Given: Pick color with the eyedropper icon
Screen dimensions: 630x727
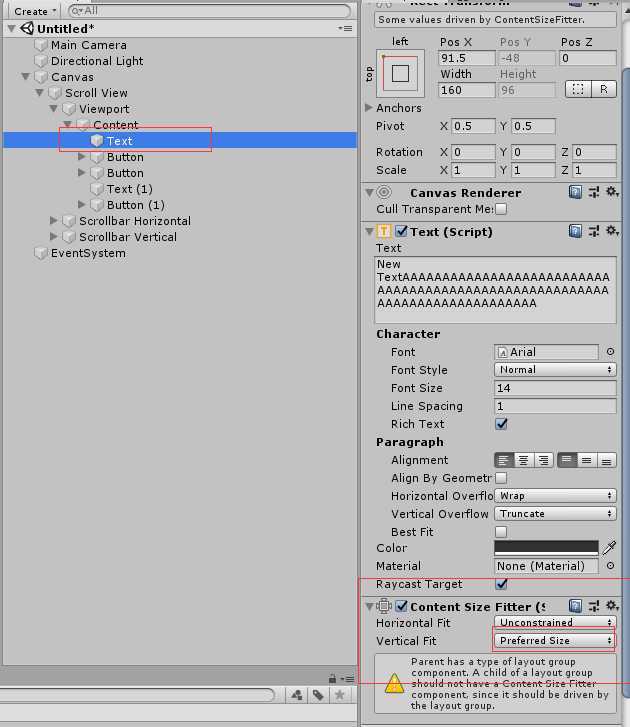Looking at the screenshot, I should coord(609,548).
